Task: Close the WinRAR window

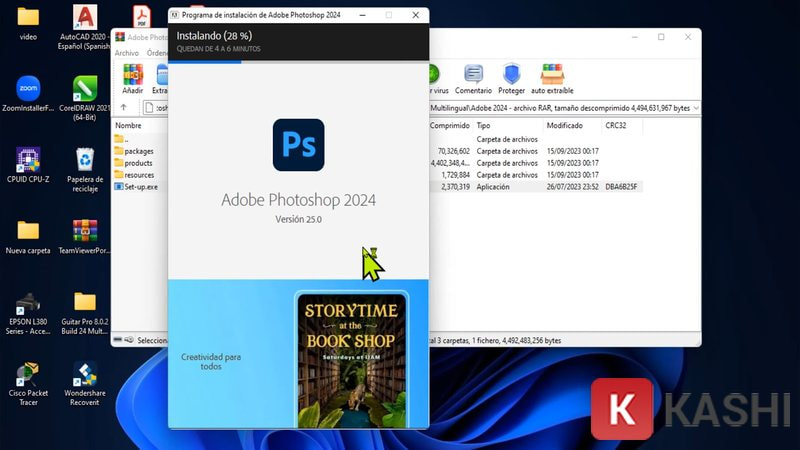Action: [688, 37]
